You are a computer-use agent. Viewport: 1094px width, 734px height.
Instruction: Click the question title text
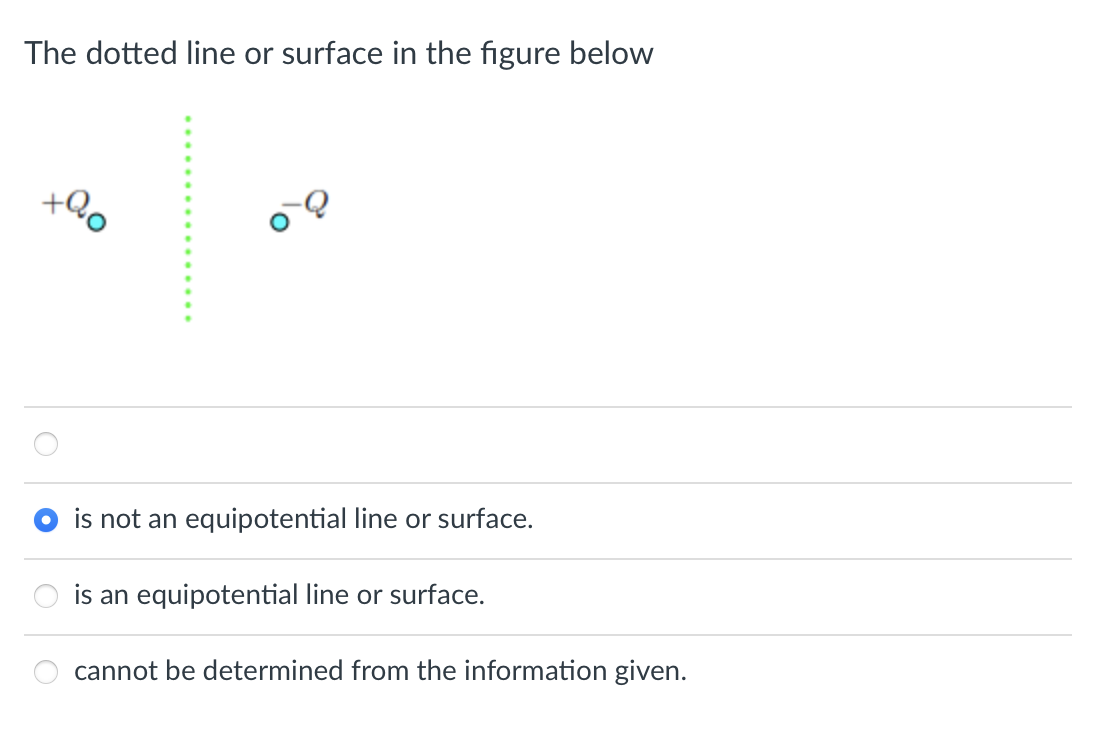(x=339, y=53)
